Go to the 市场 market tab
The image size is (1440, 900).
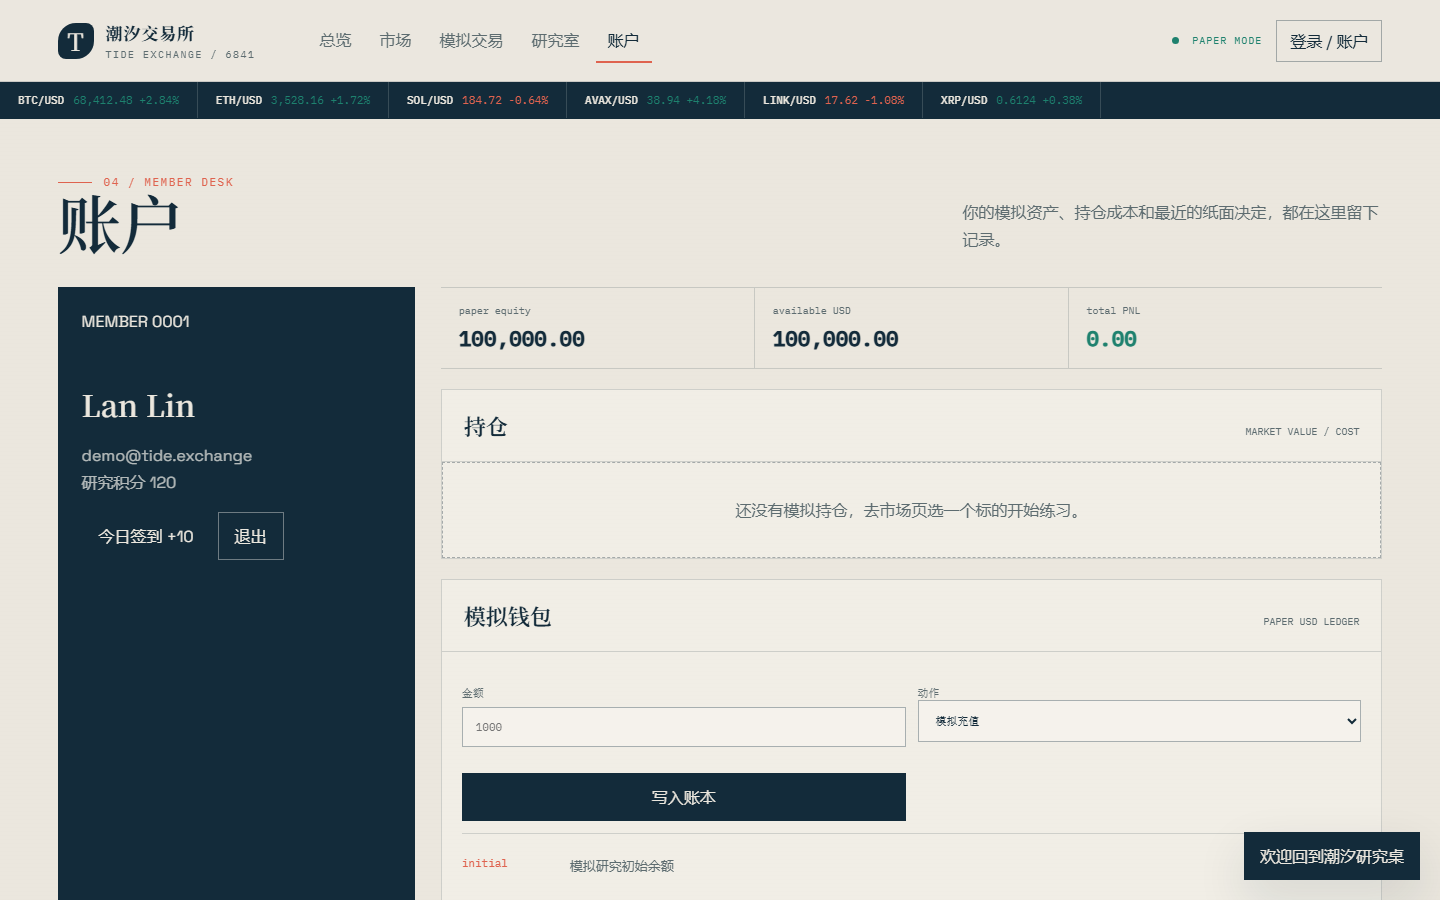(x=395, y=40)
